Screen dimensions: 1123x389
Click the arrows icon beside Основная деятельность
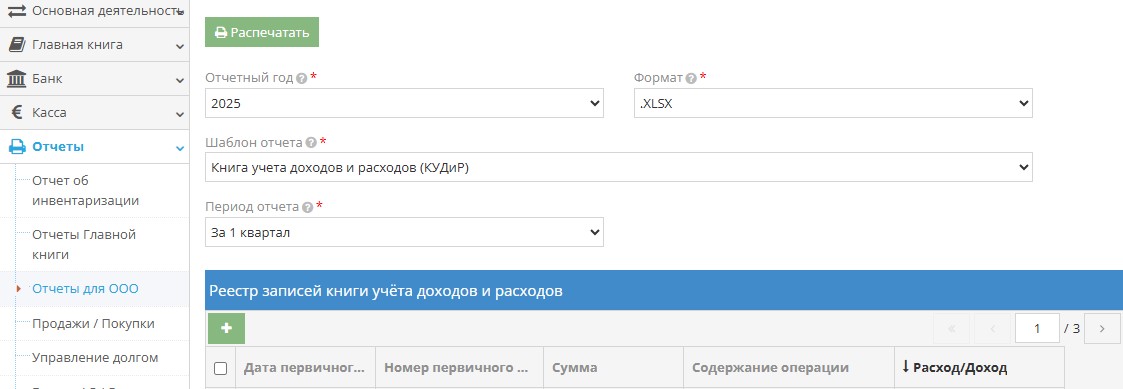click(x=16, y=11)
